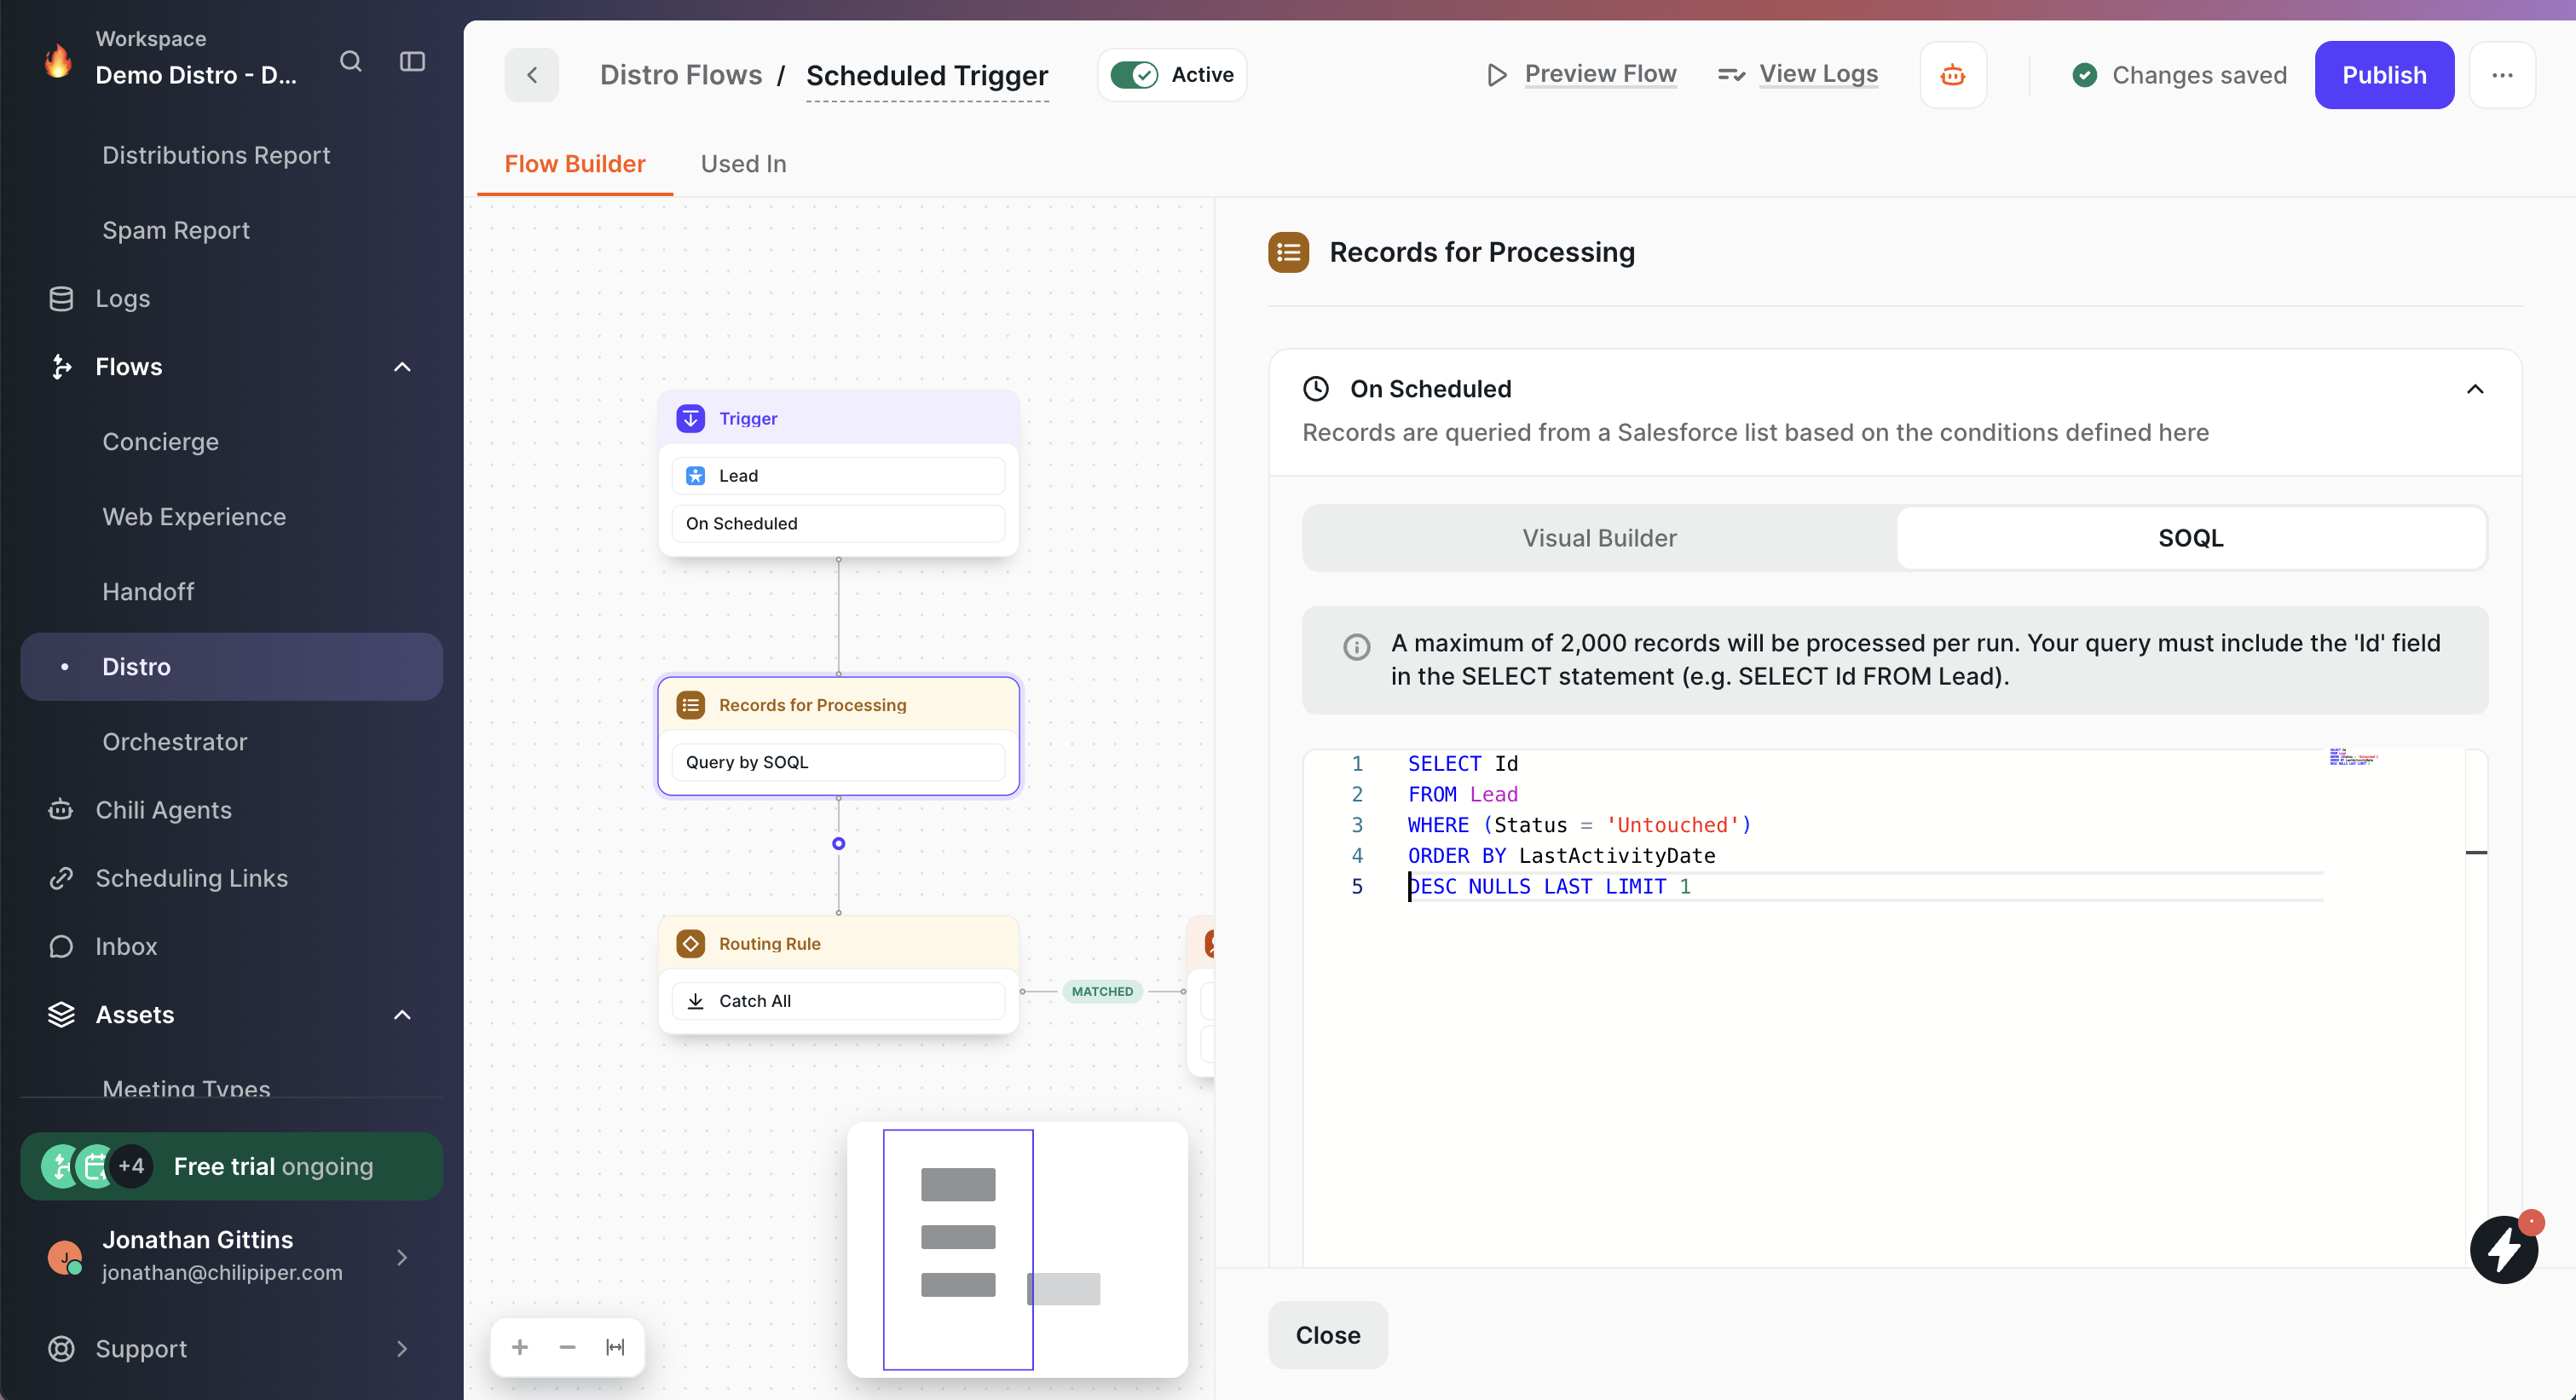Click the Free trial ongoing banner
This screenshot has height=1400, width=2576.
pos(232,1166)
